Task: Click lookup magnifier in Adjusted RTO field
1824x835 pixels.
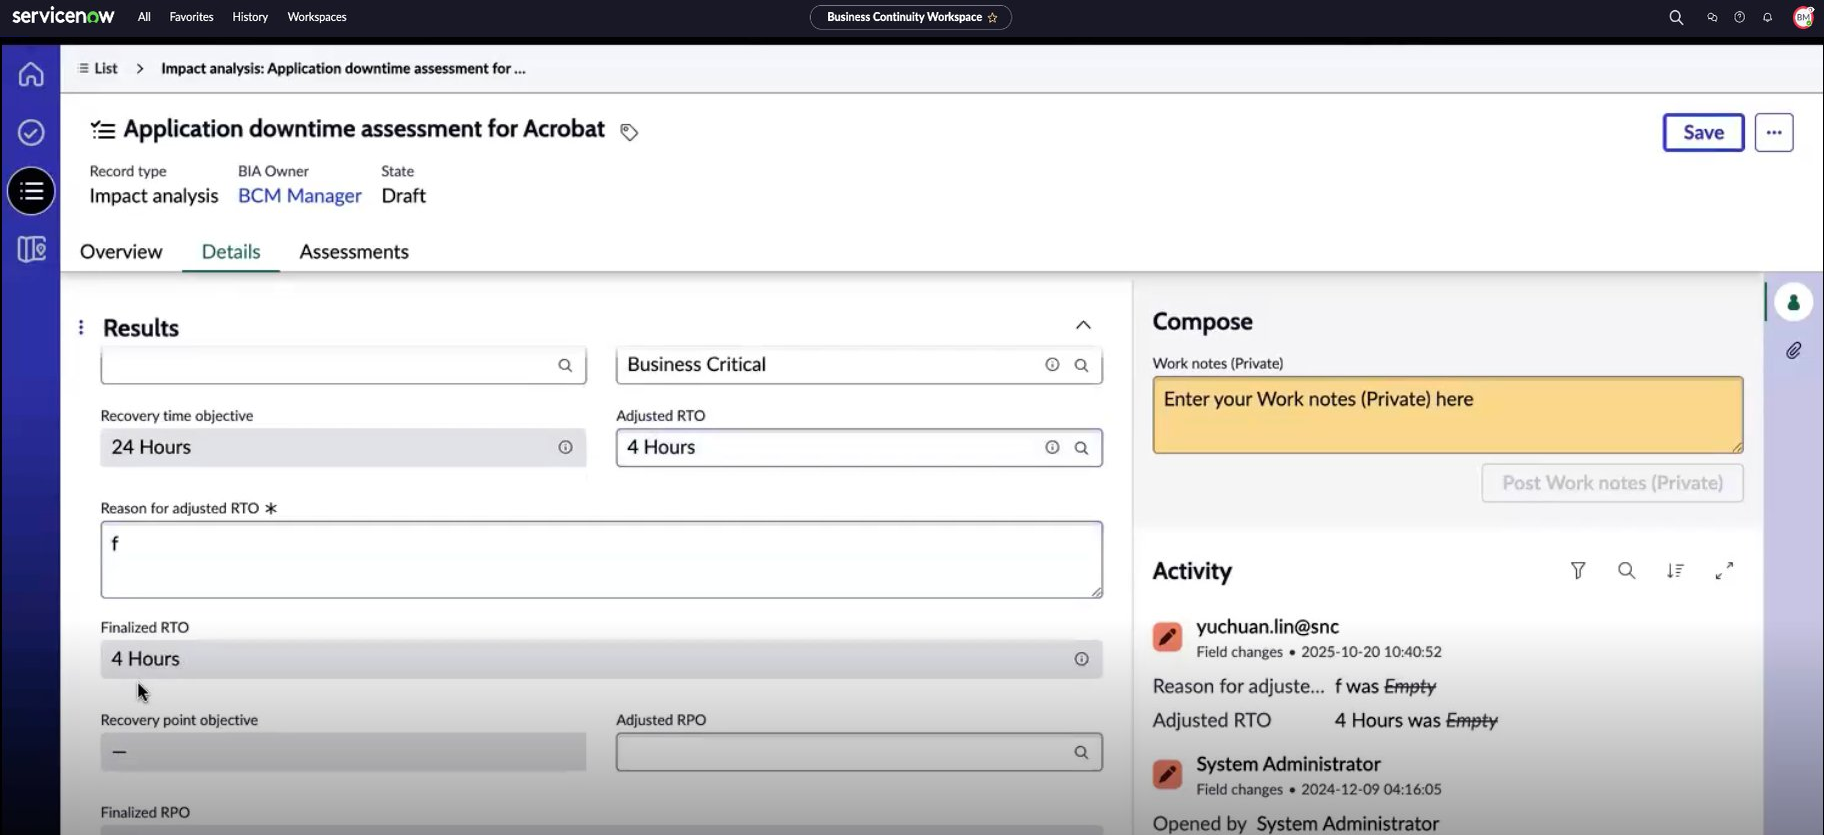Action: coord(1081,447)
